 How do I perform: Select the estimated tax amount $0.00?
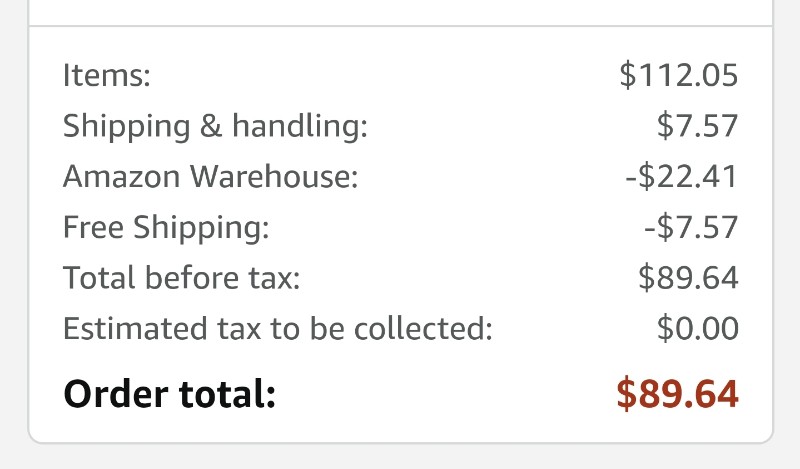click(697, 328)
